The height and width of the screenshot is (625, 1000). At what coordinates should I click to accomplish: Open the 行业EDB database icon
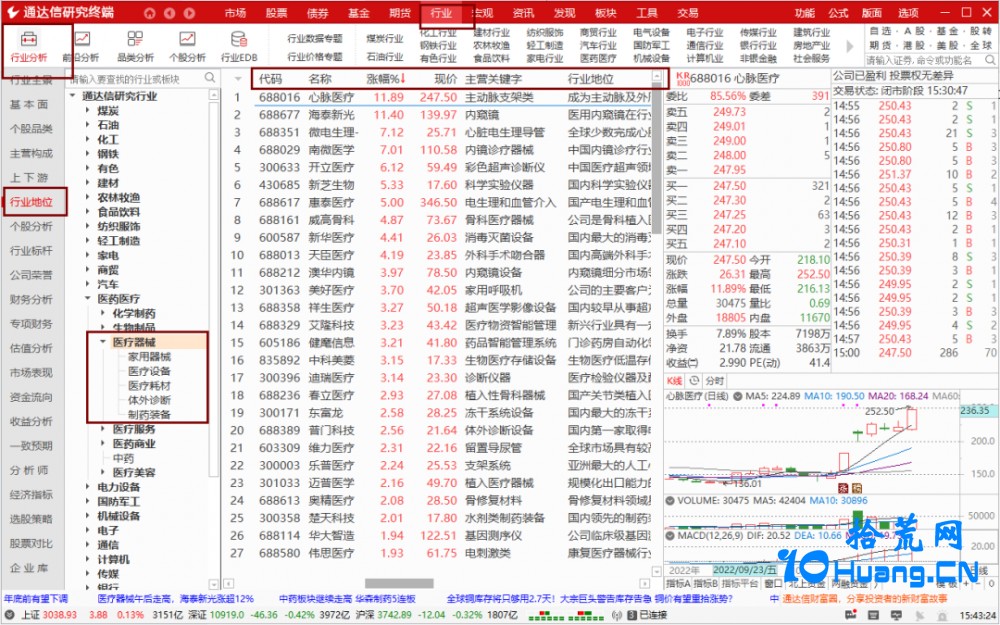point(239,45)
